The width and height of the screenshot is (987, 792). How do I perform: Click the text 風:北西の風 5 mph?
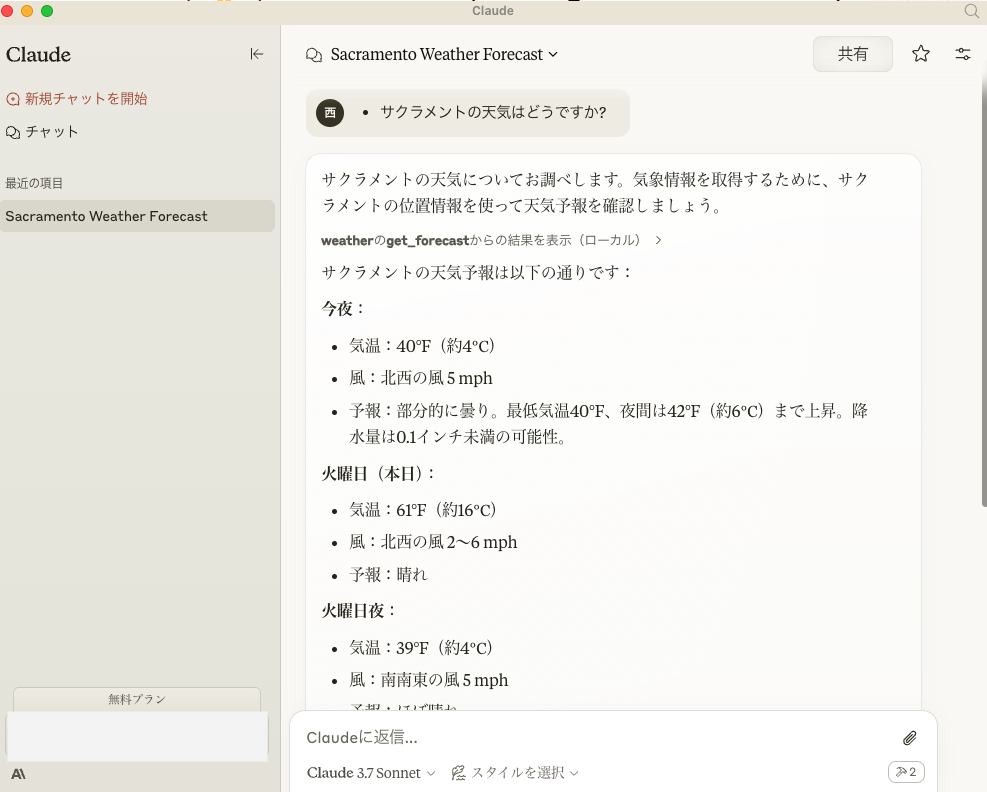(420, 378)
